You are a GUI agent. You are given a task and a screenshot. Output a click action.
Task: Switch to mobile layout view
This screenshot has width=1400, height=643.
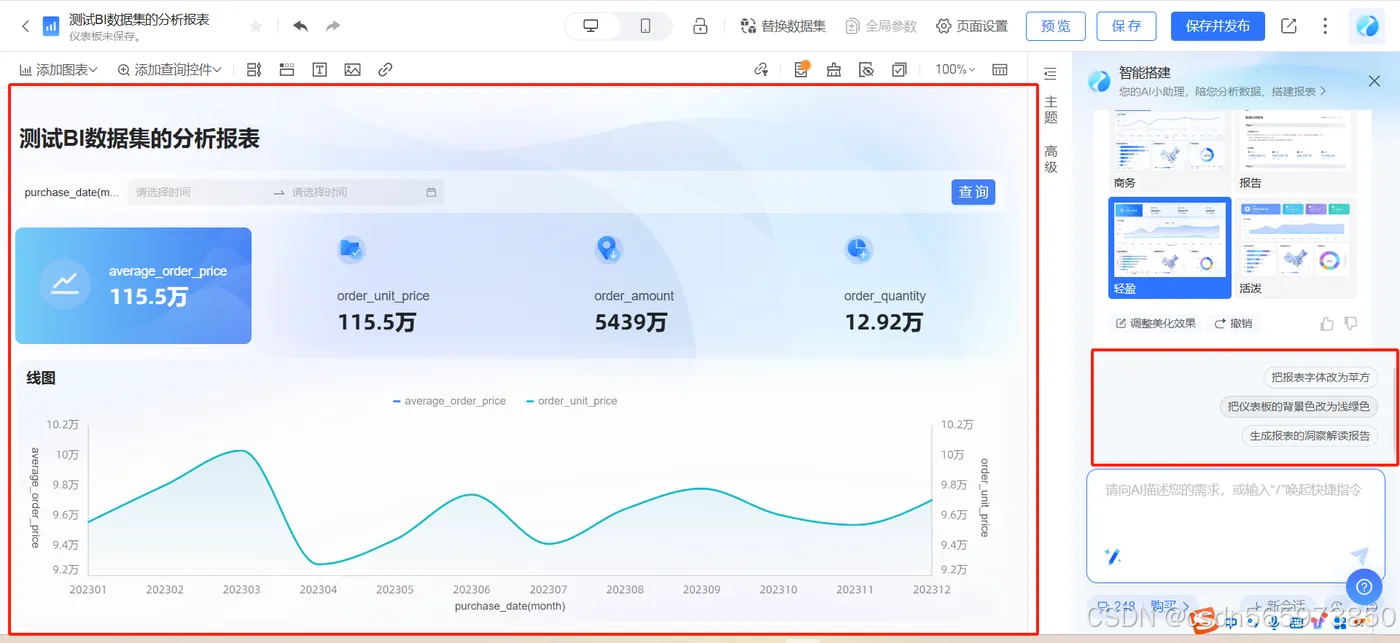tap(646, 26)
